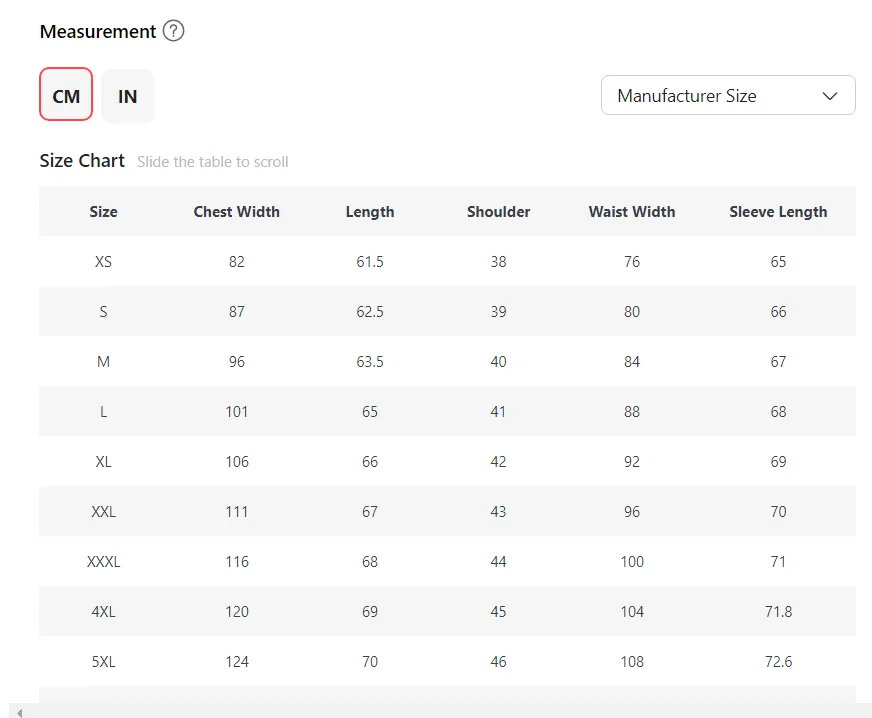
Task: Open the Measurement help question mark icon
Action: [x=173, y=31]
